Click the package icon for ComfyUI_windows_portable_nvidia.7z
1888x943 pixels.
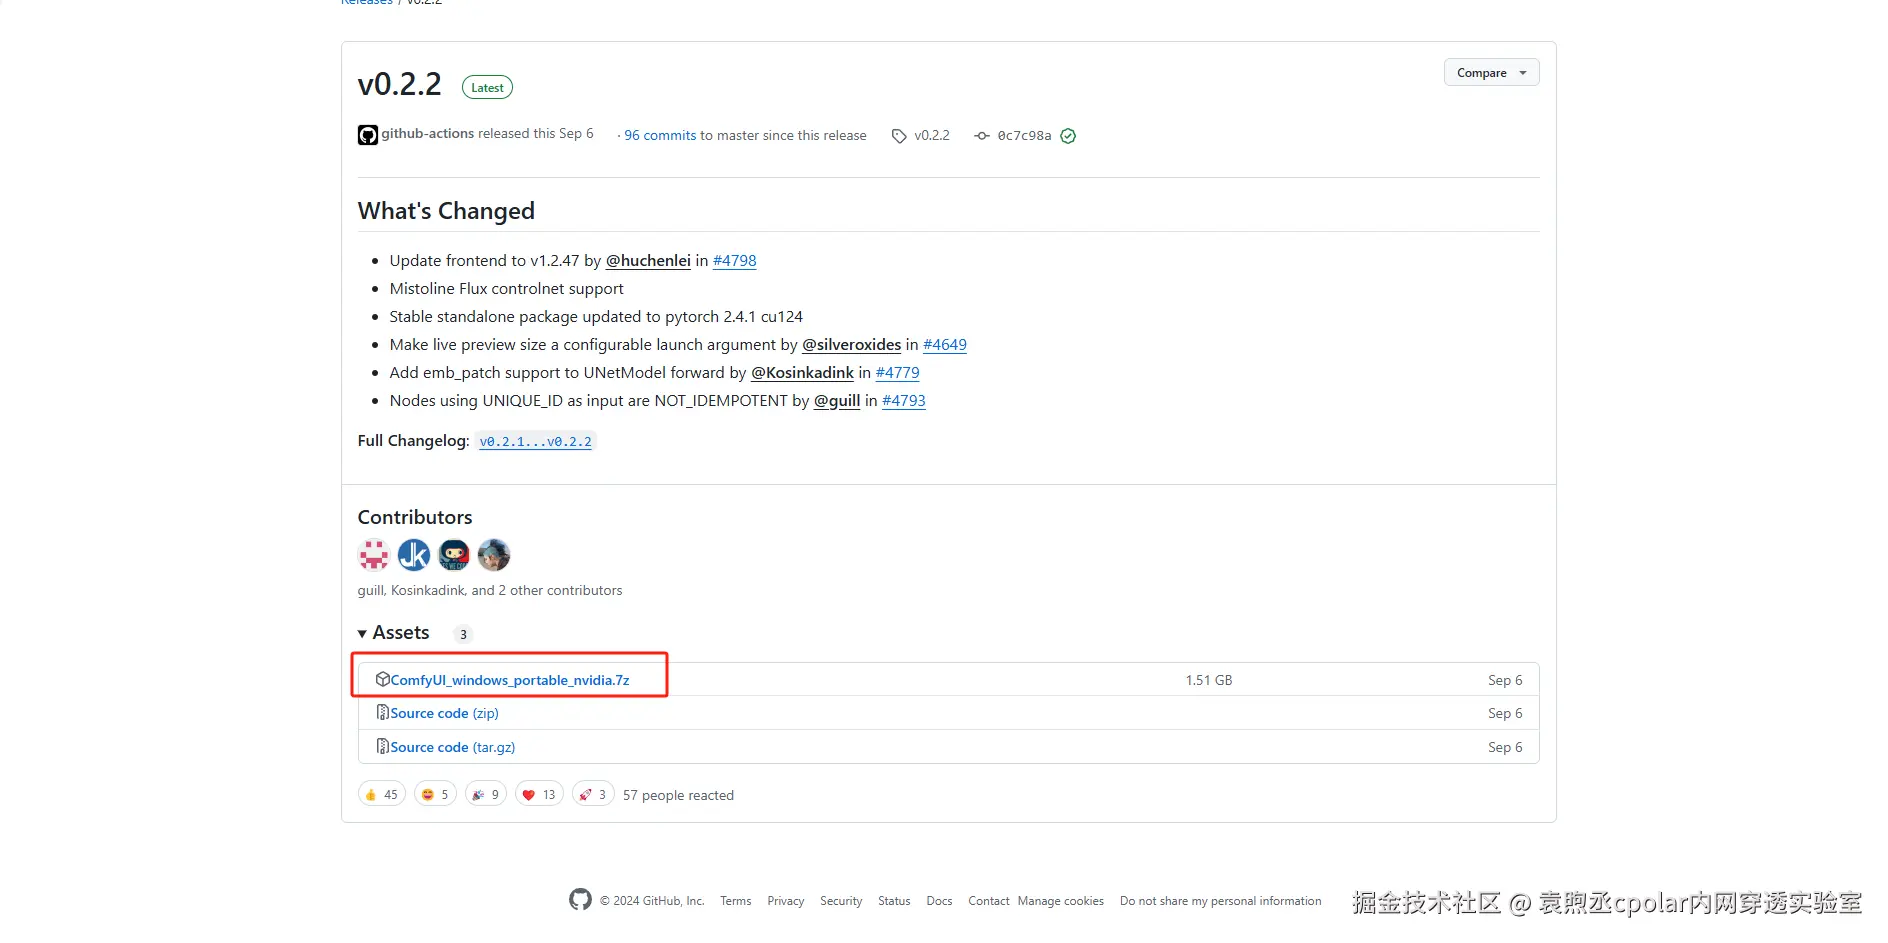coord(382,679)
